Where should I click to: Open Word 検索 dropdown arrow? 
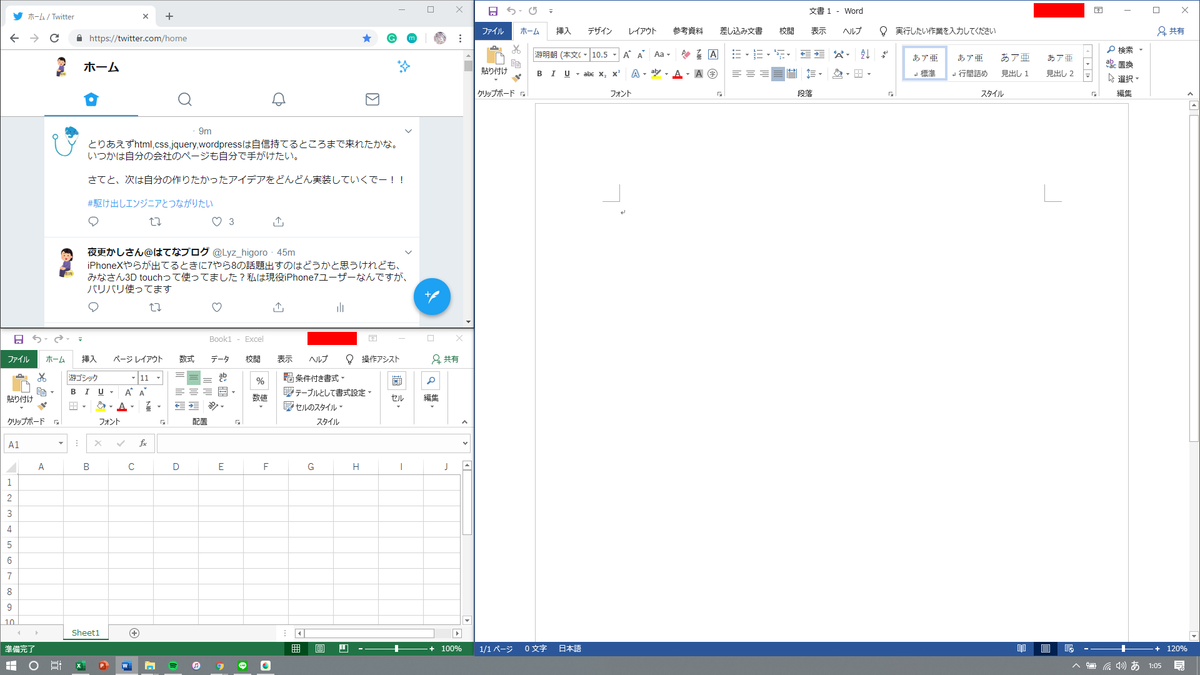coord(1141,50)
